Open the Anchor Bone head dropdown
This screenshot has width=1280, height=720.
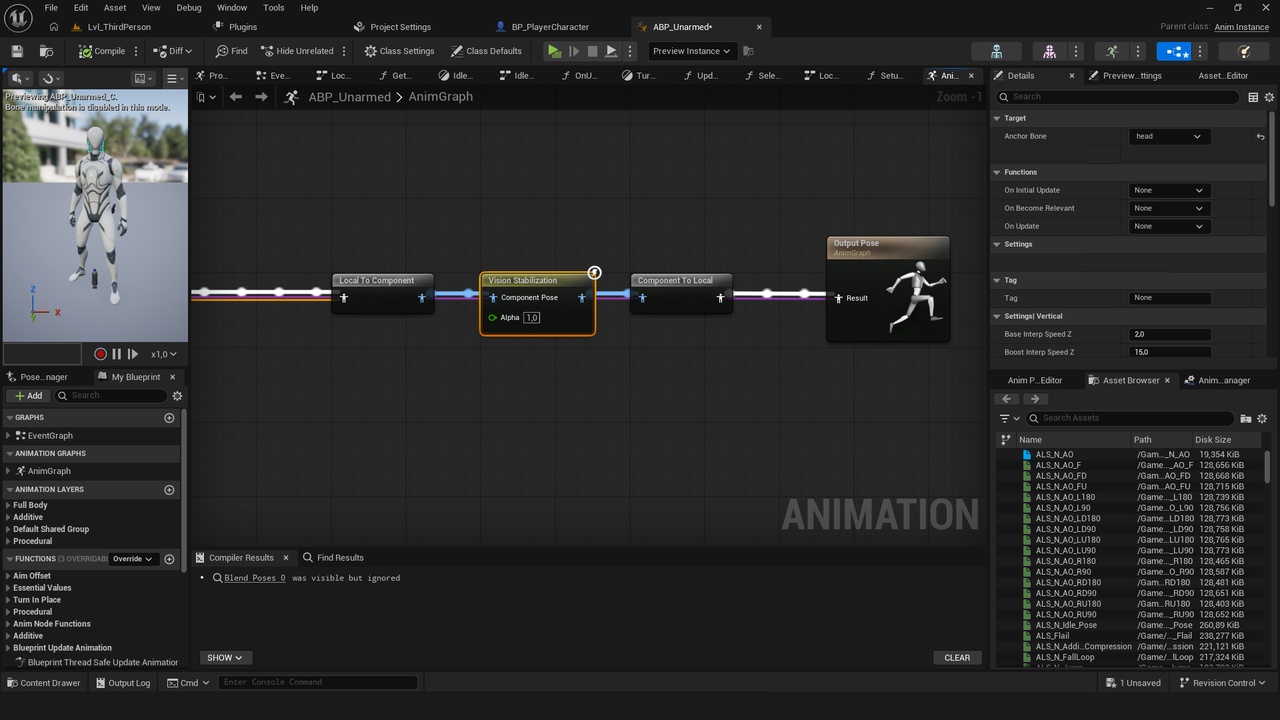click(1168, 136)
